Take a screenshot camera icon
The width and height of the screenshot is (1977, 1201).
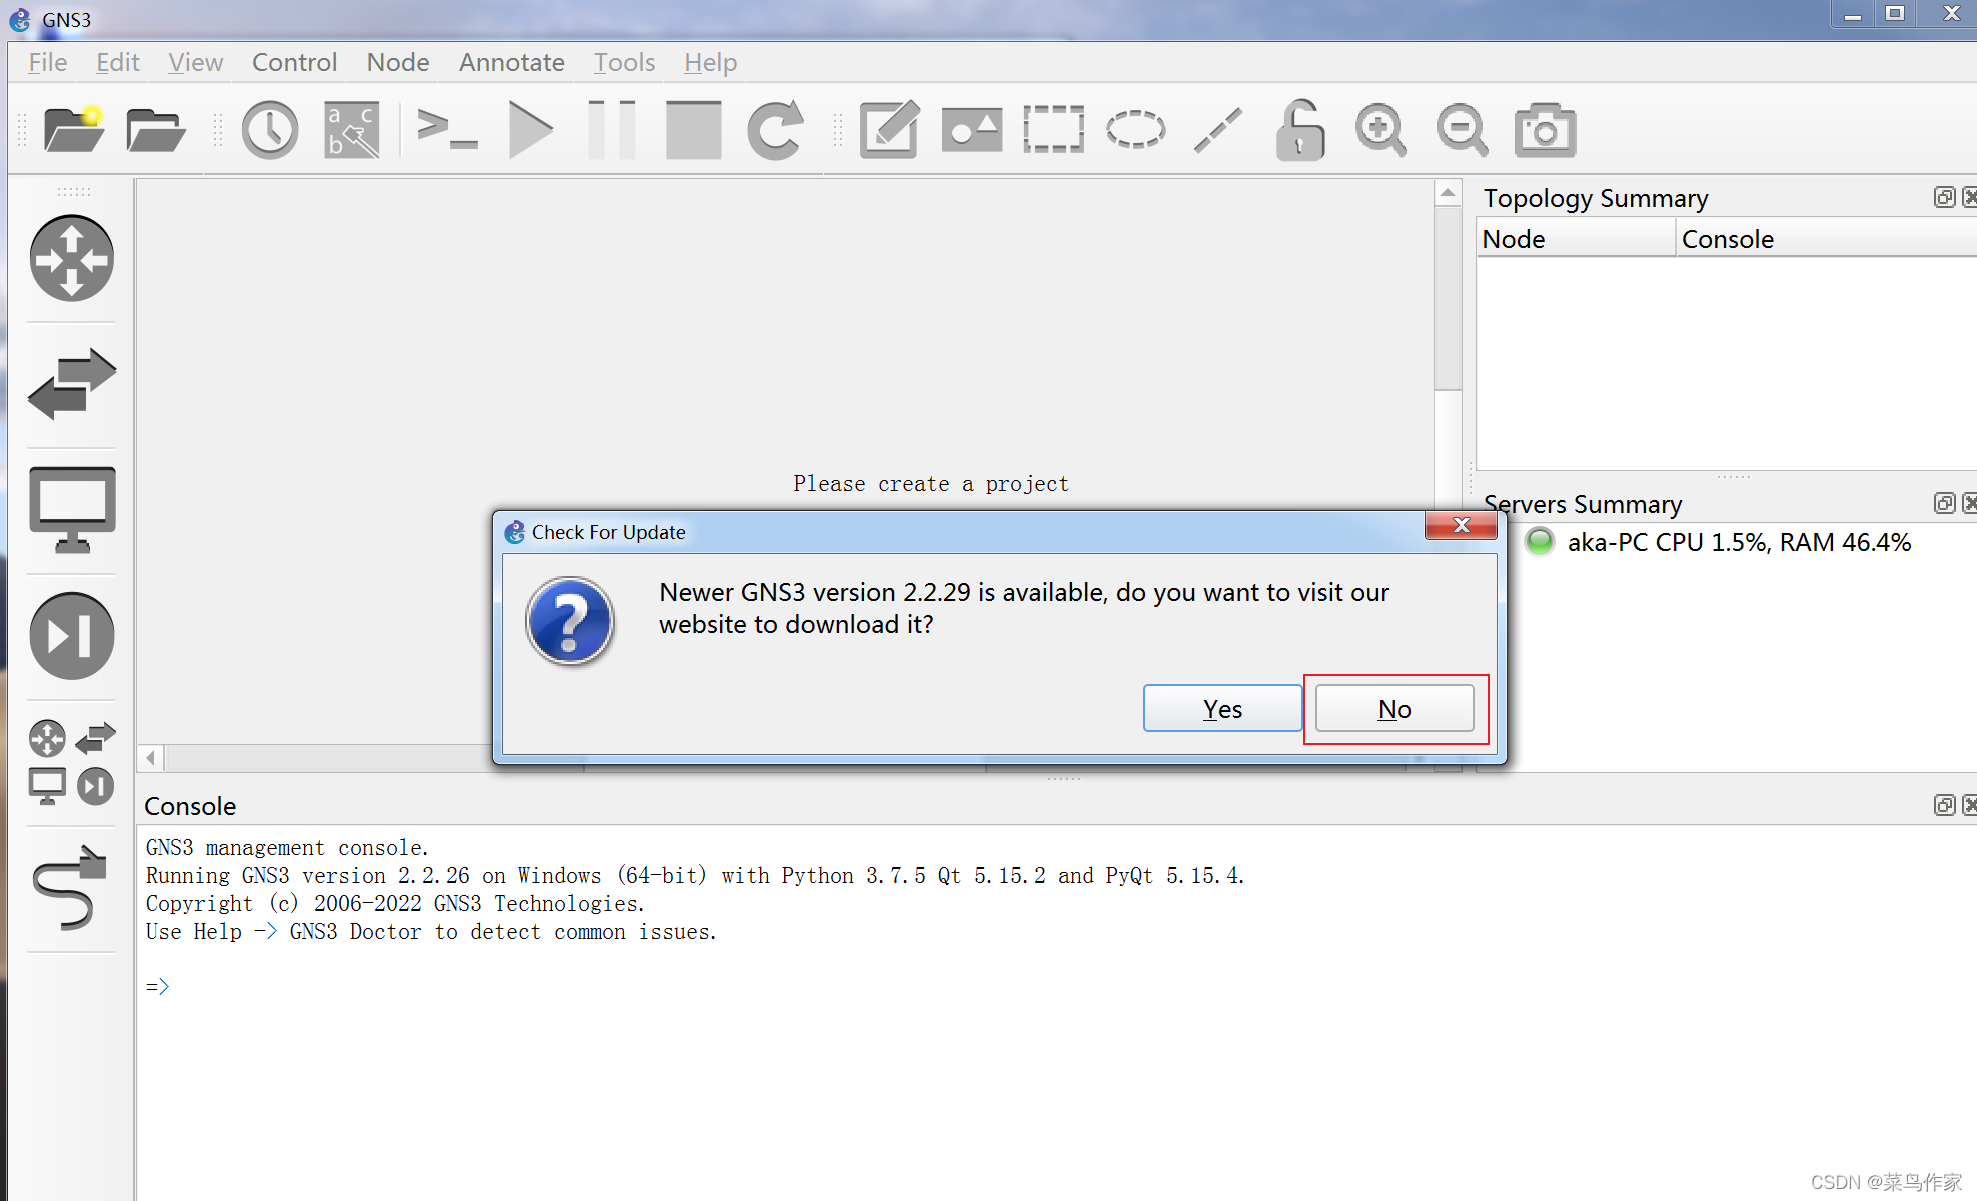click(1545, 130)
